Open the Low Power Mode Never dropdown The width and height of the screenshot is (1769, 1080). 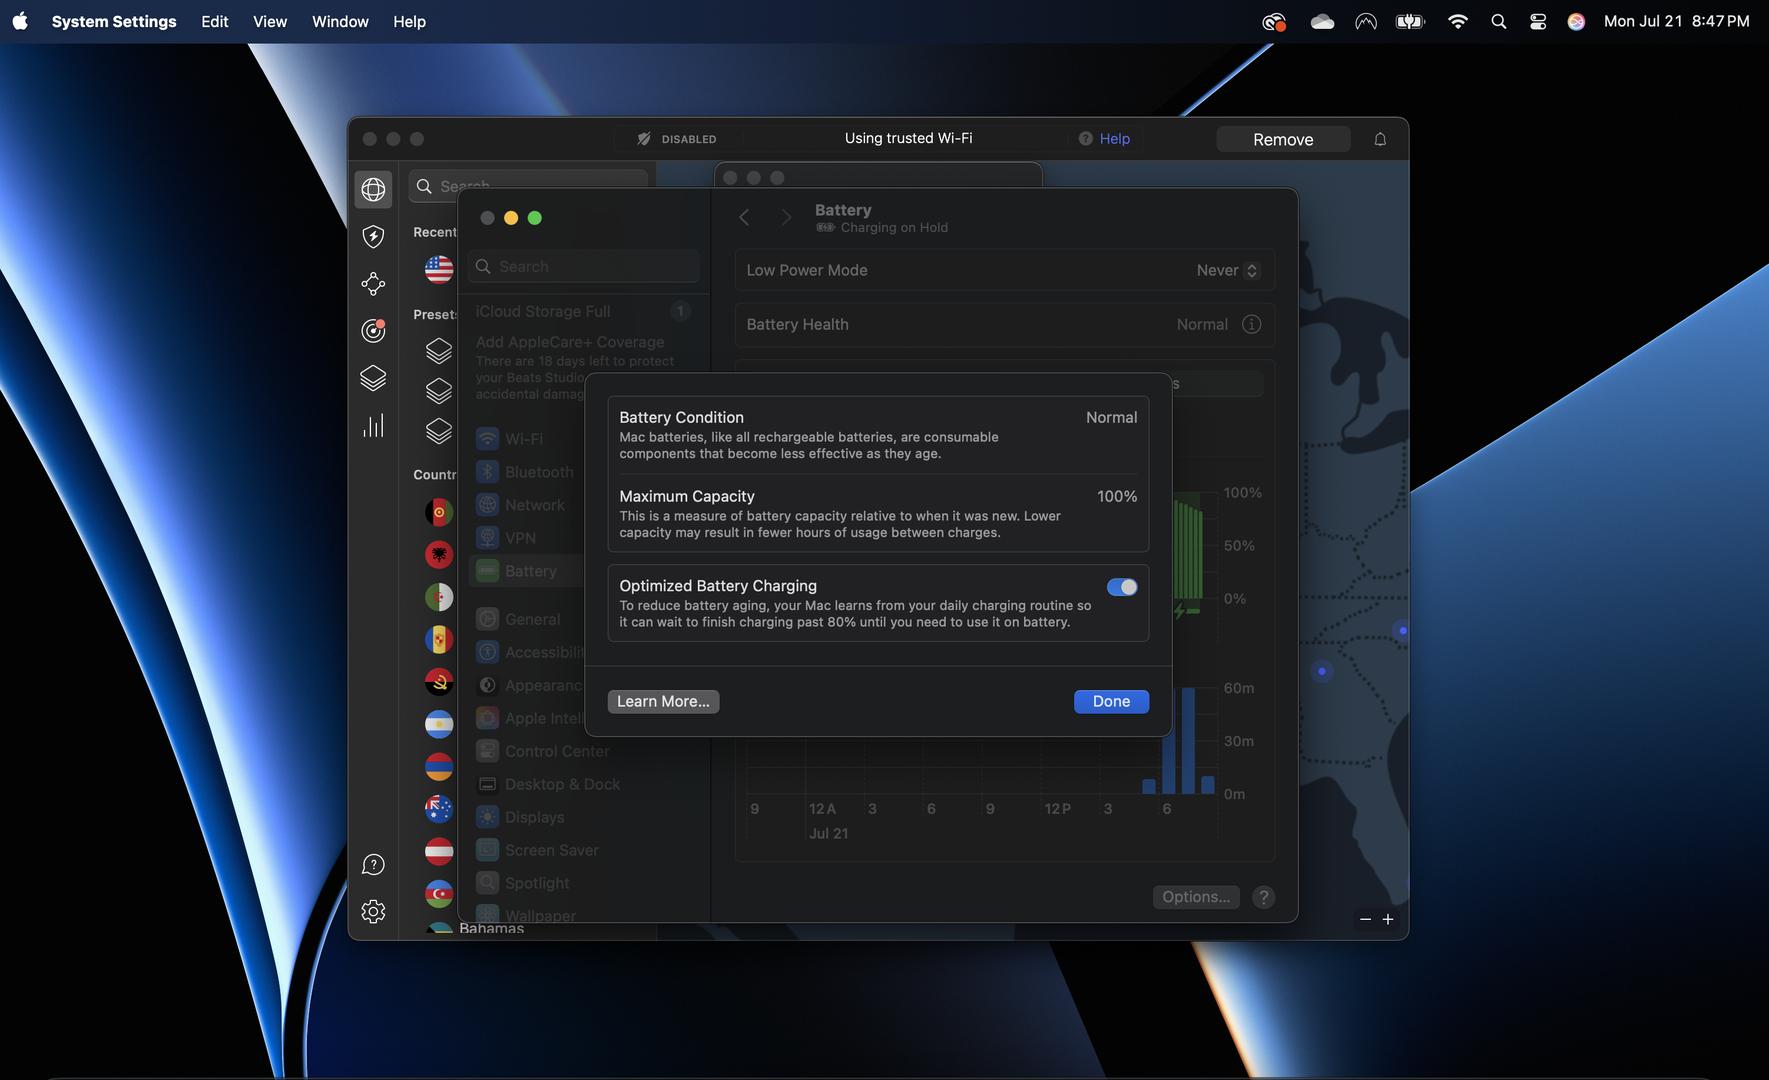(x=1228, y=270)
